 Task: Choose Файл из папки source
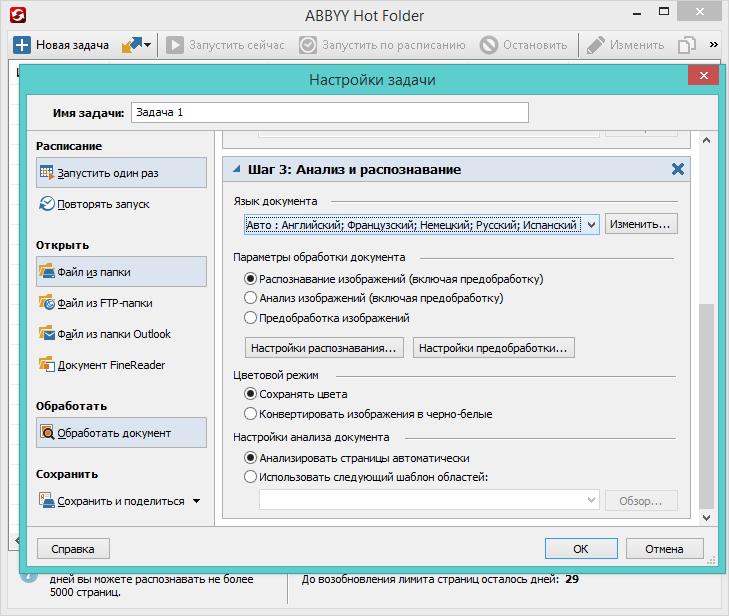pos(121,272)
